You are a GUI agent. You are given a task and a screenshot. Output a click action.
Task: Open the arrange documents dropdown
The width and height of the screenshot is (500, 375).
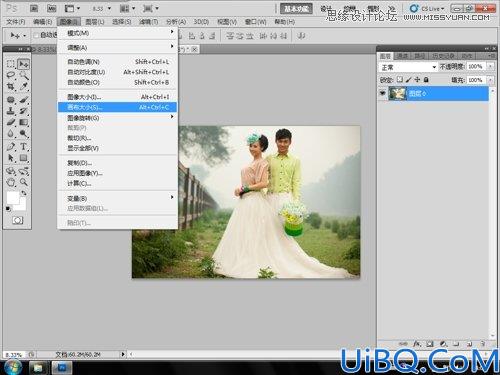click(x=127, y=8)
